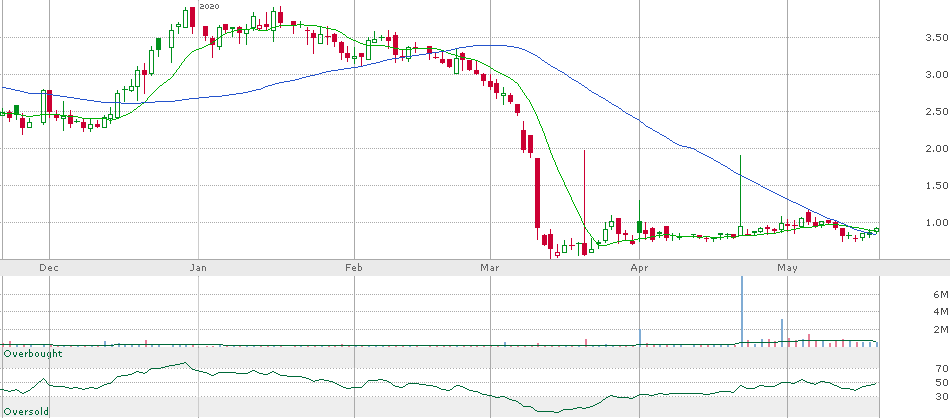Click the Apr month label on time axis
This screenshot has width=950, height=418.
[639, 267]
